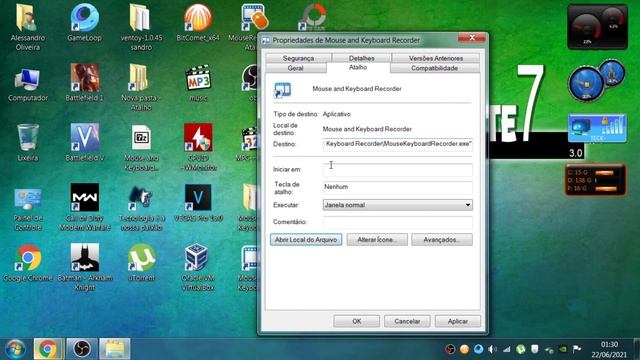
Task: Click the OBS tray icon
Action: [x=450, y=349]
